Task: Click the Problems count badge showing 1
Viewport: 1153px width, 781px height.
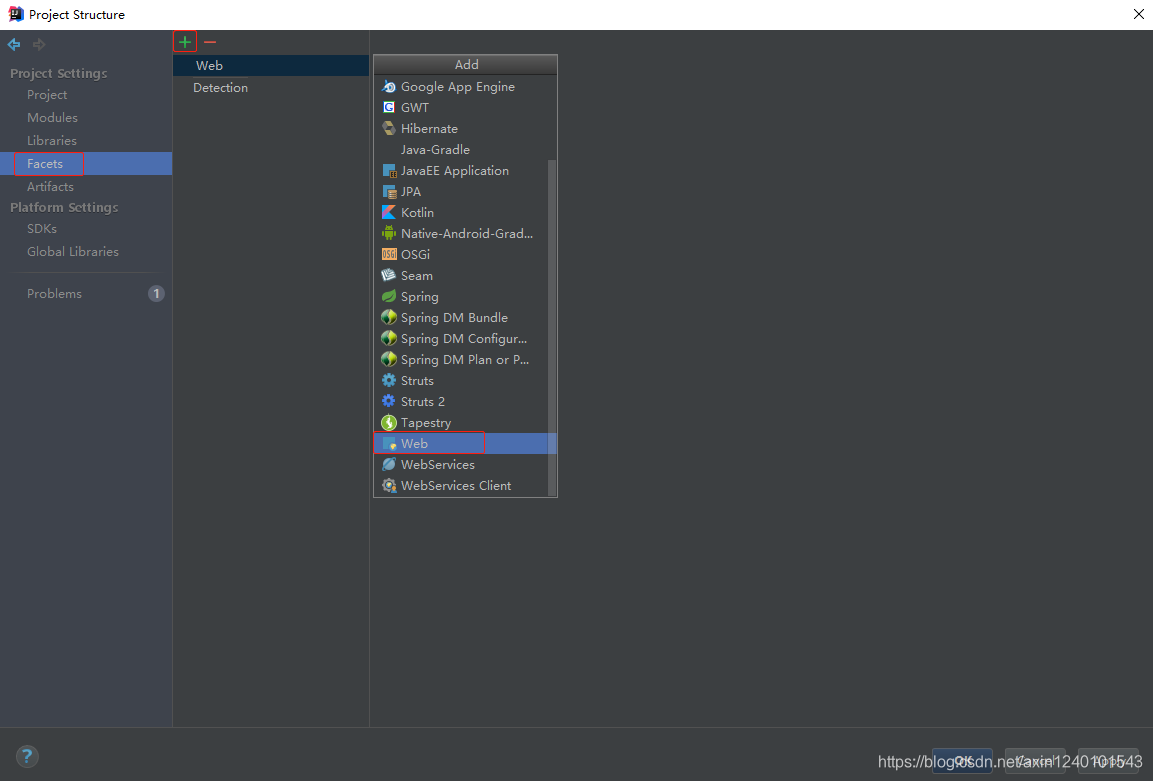Action: [156, 293]
